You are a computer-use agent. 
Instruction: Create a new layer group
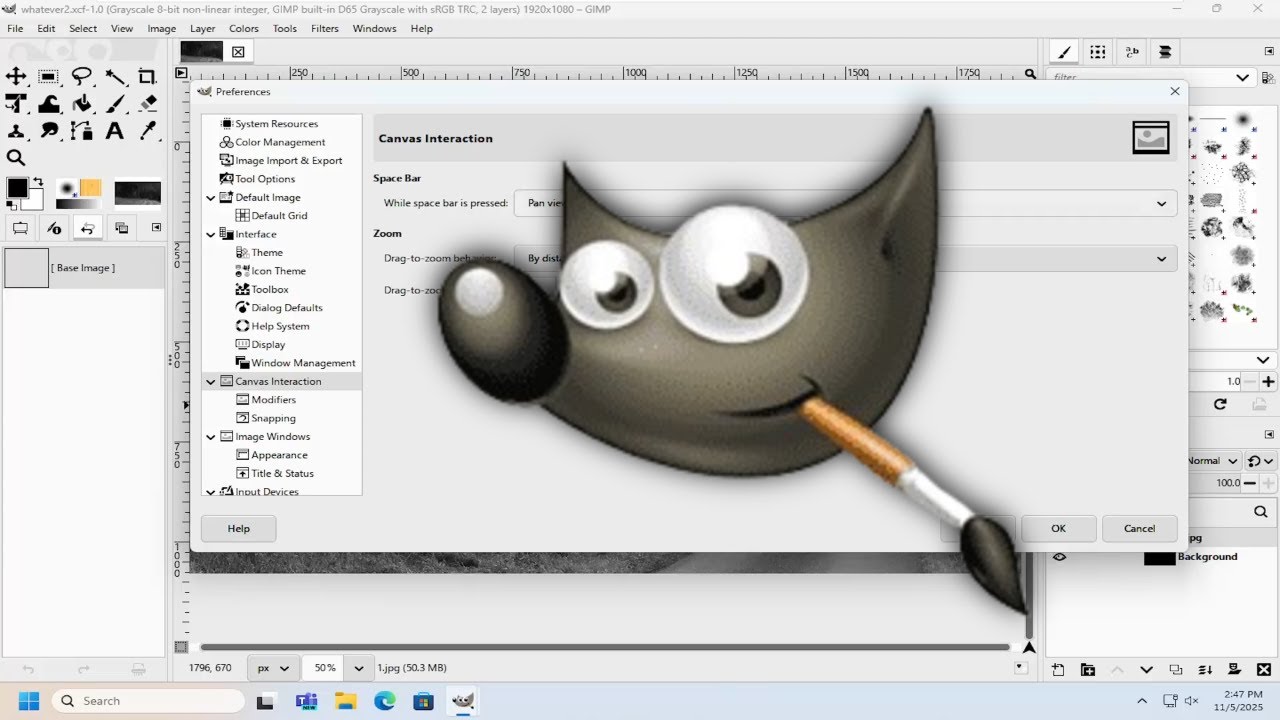point(1088,670)
